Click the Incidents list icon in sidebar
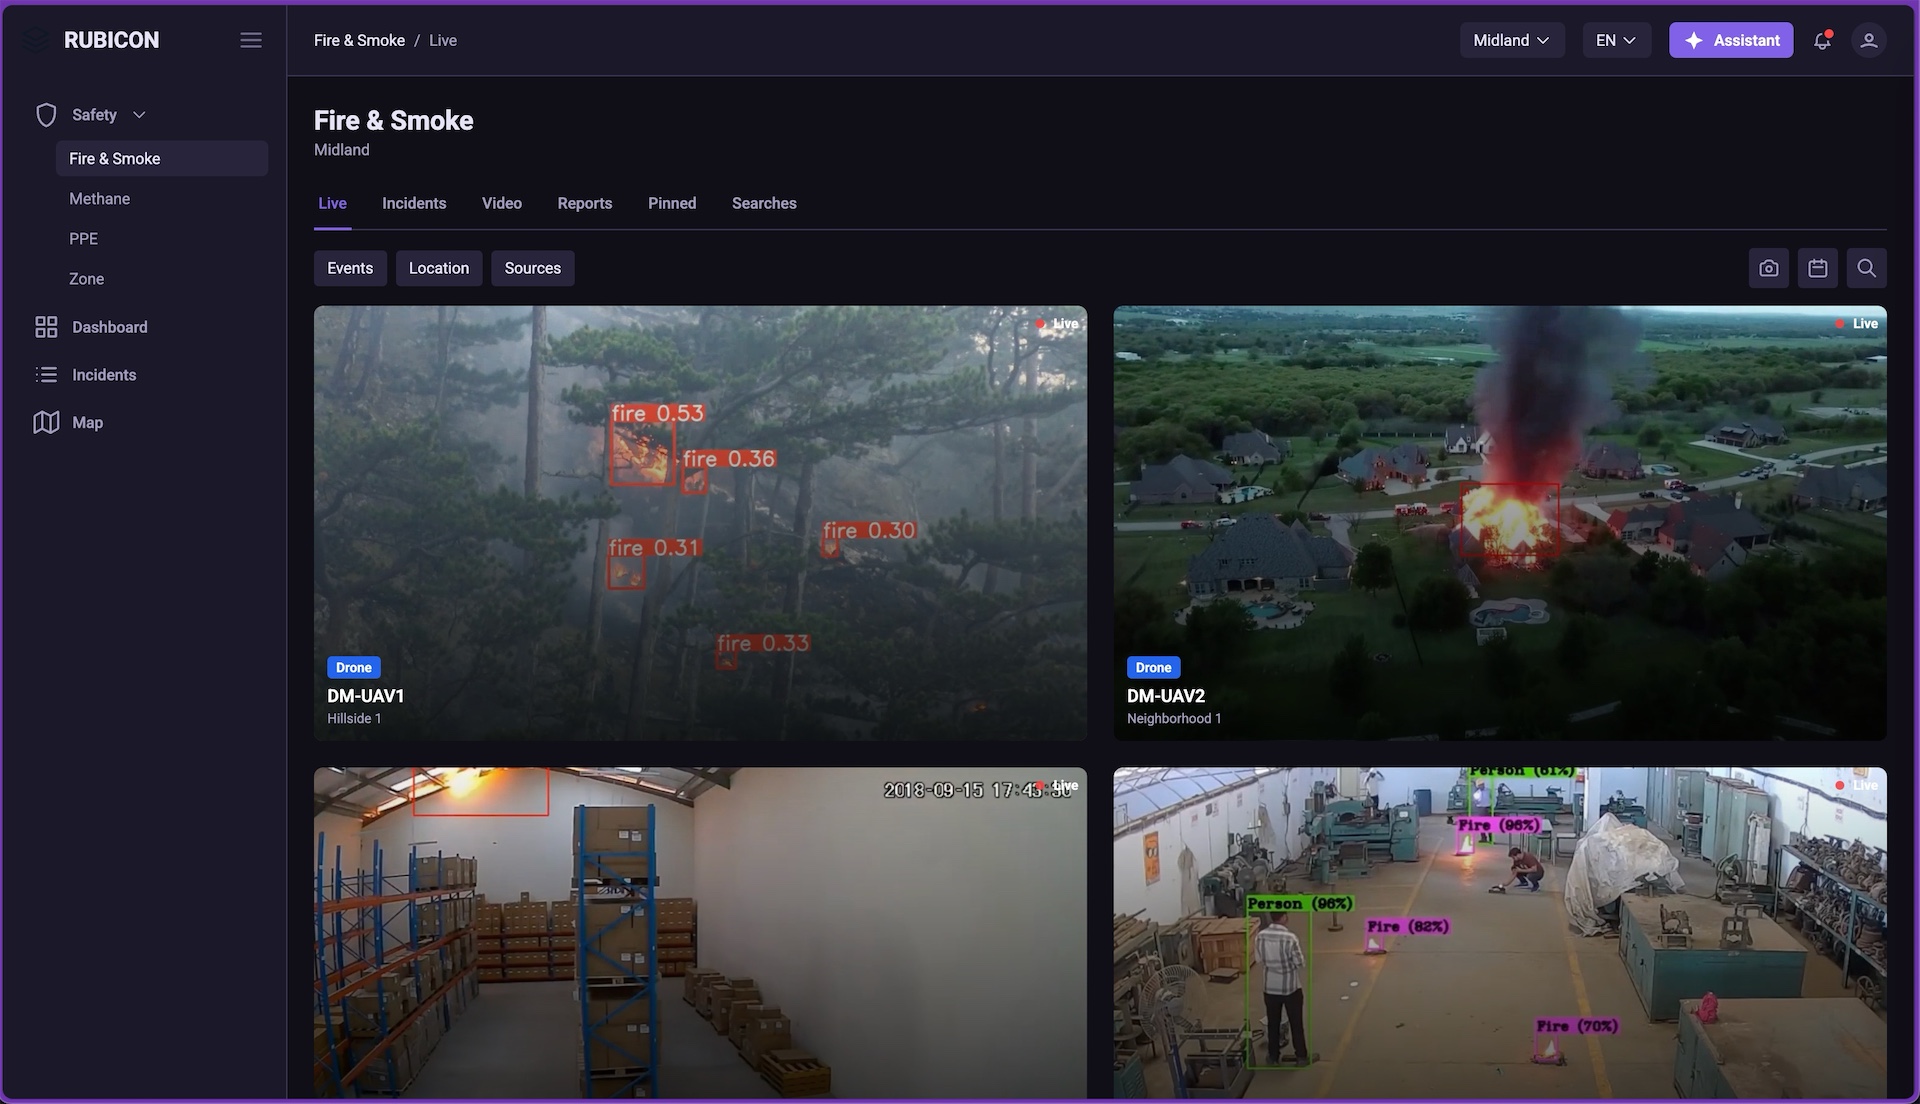1920x1104 pixels. 46,375
